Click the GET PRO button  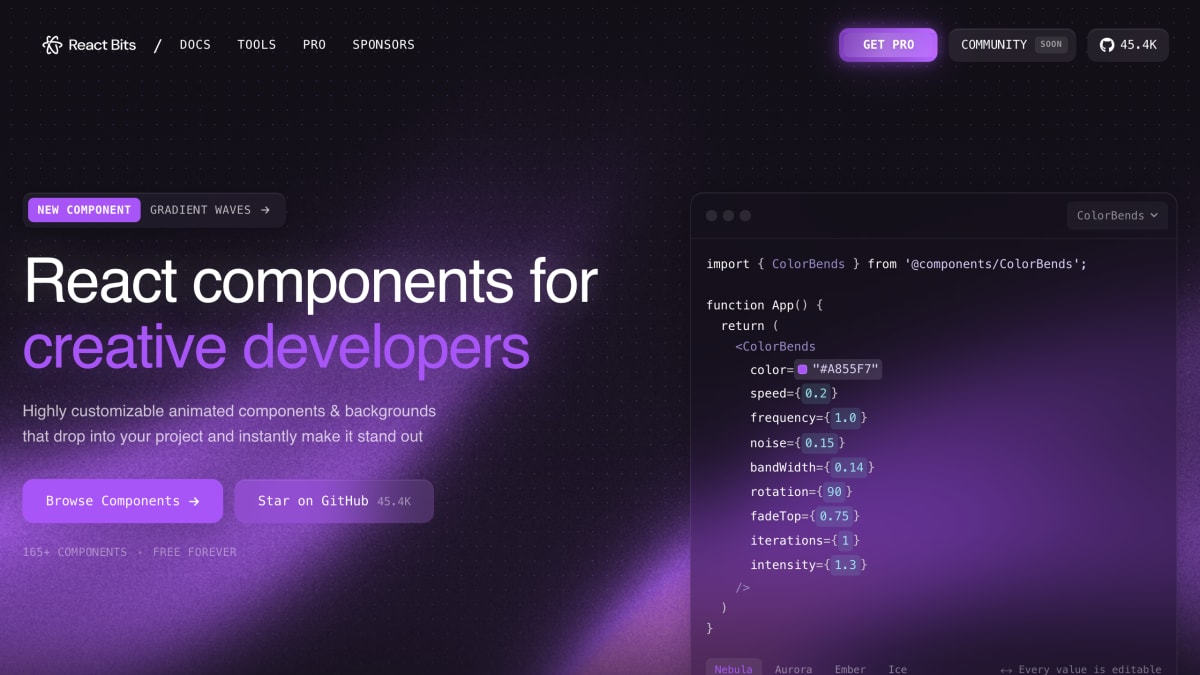[x=888, y=45]
